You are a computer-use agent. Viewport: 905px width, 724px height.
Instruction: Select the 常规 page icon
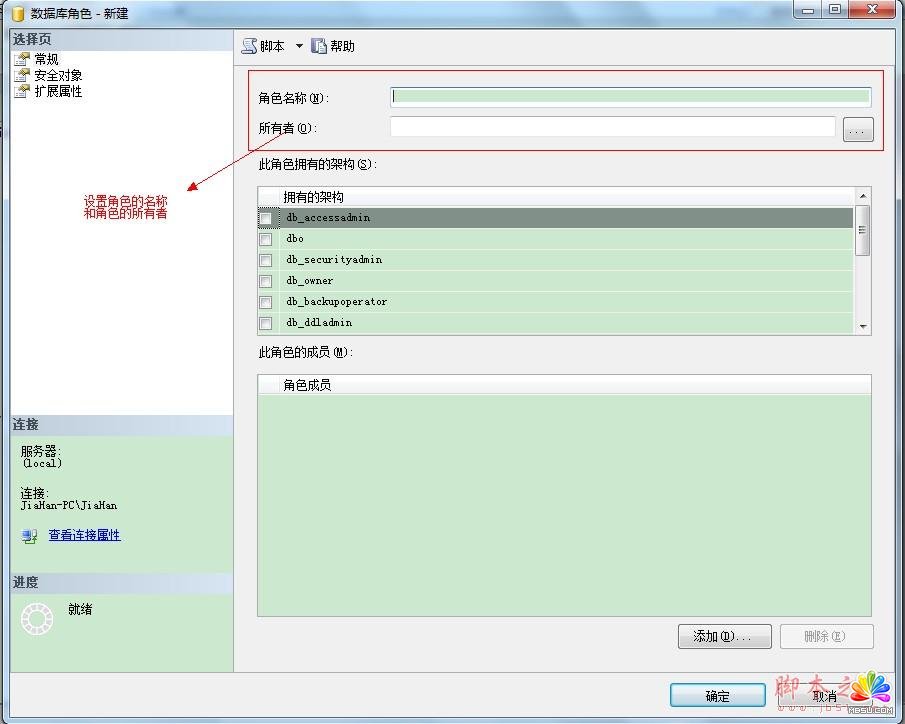(22, 59)
